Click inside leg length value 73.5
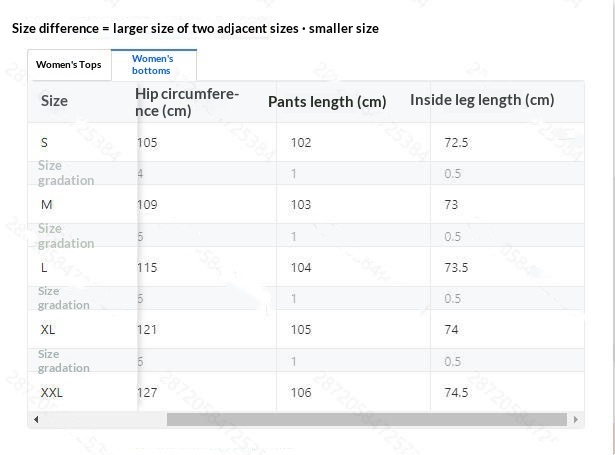This screenshot has width=615, height=455. pos(455,268)
